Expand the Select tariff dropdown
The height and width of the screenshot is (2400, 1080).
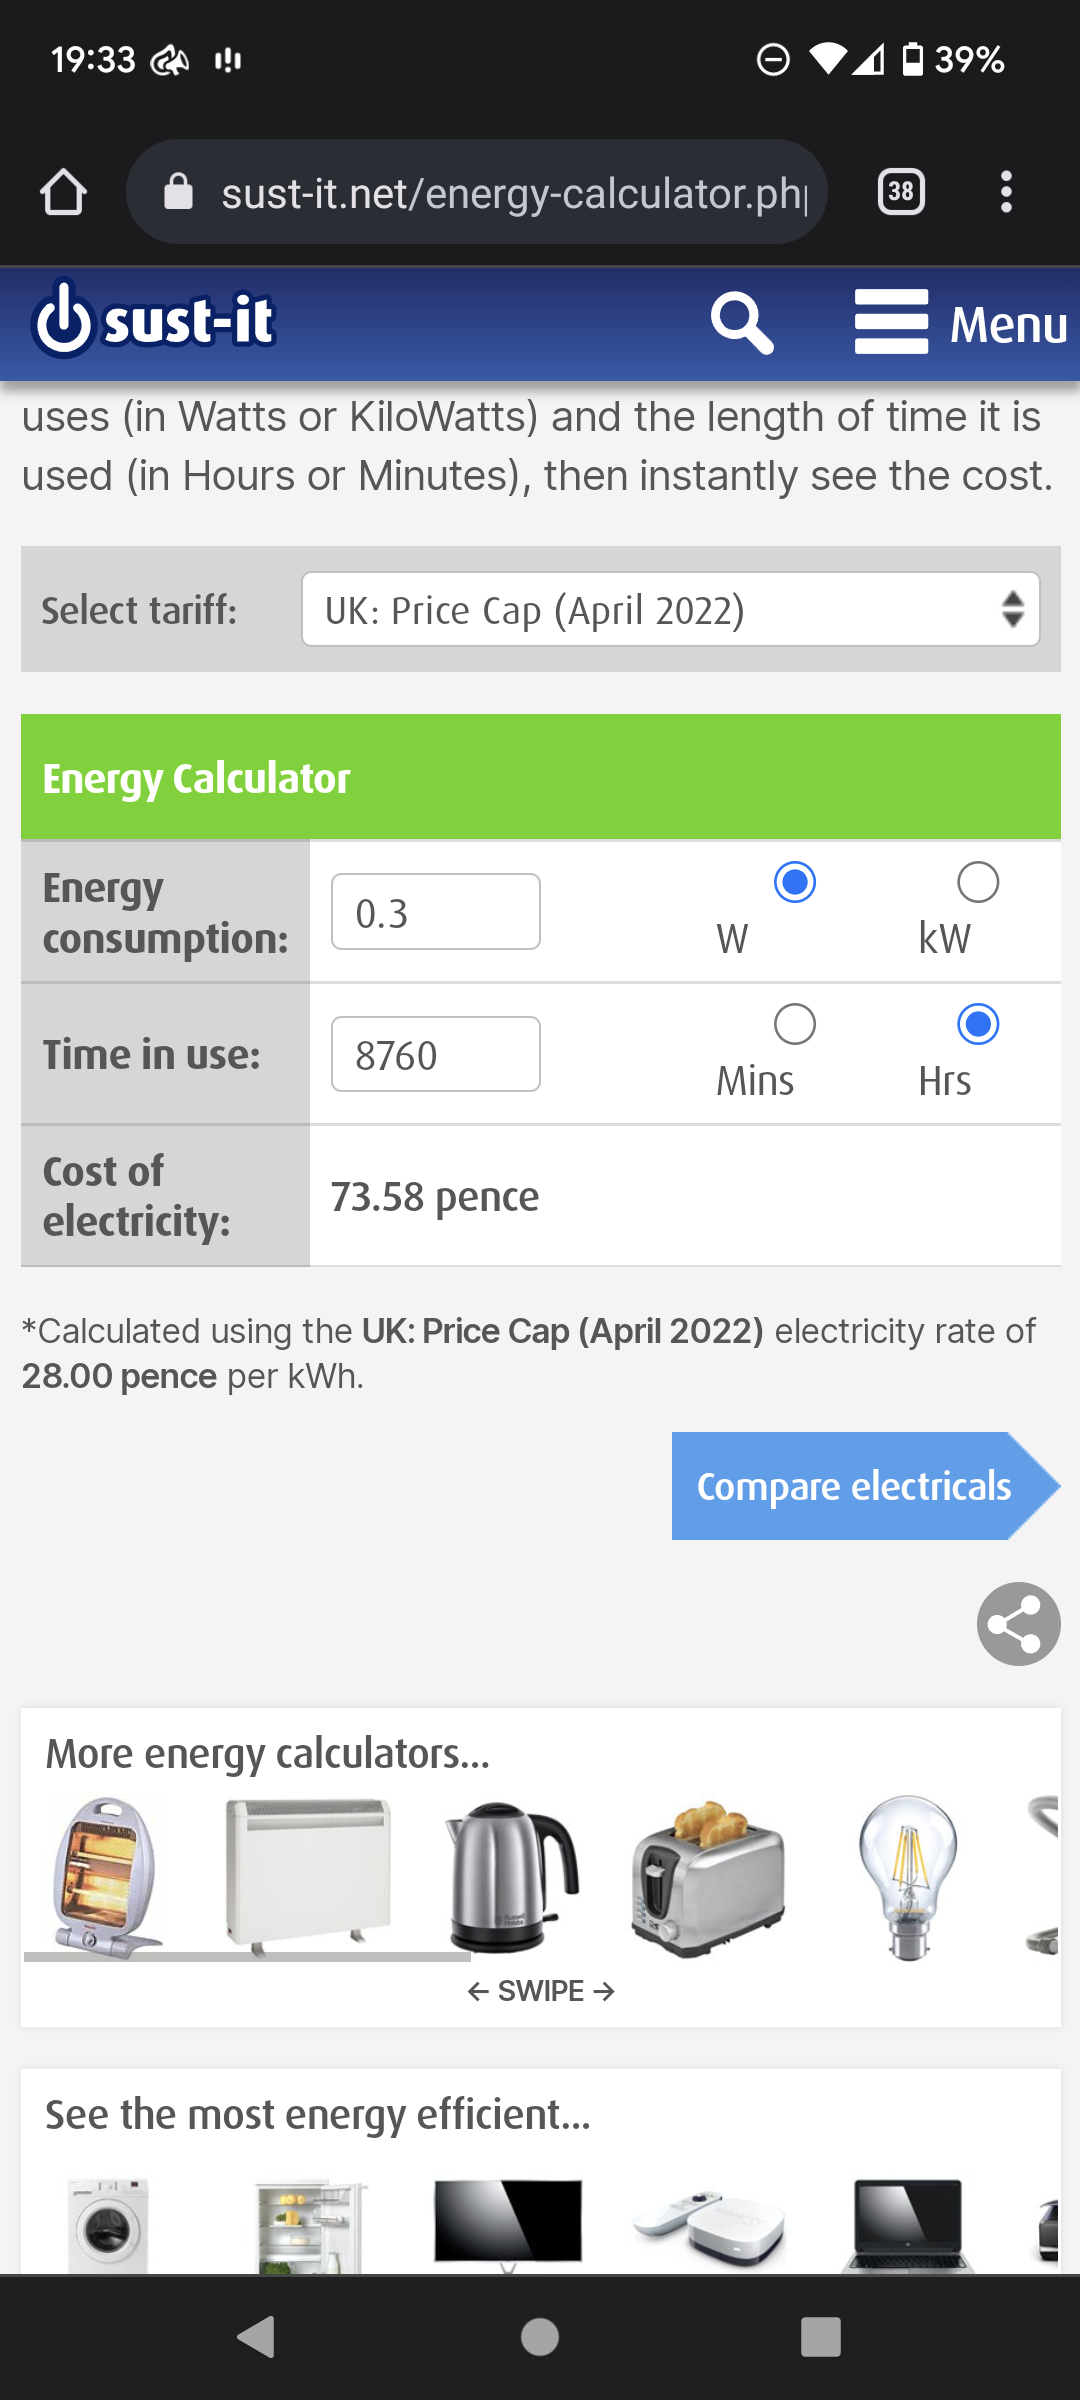(x=670, y=609)
